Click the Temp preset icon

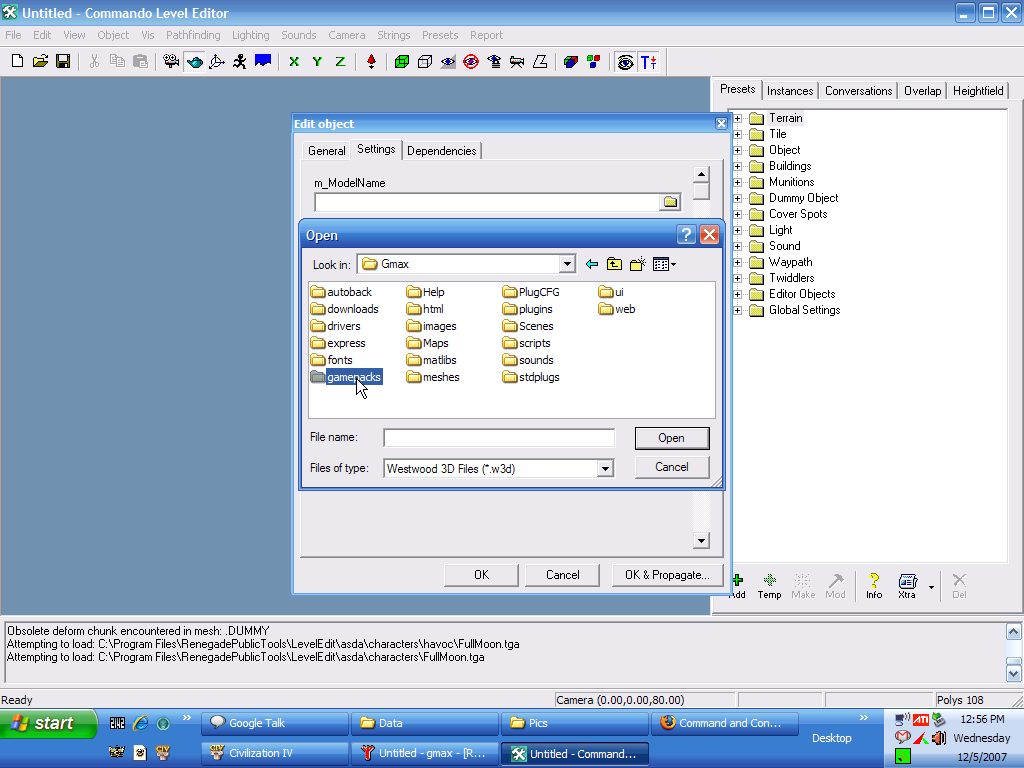pyautogui.click(x=769, y=585)
